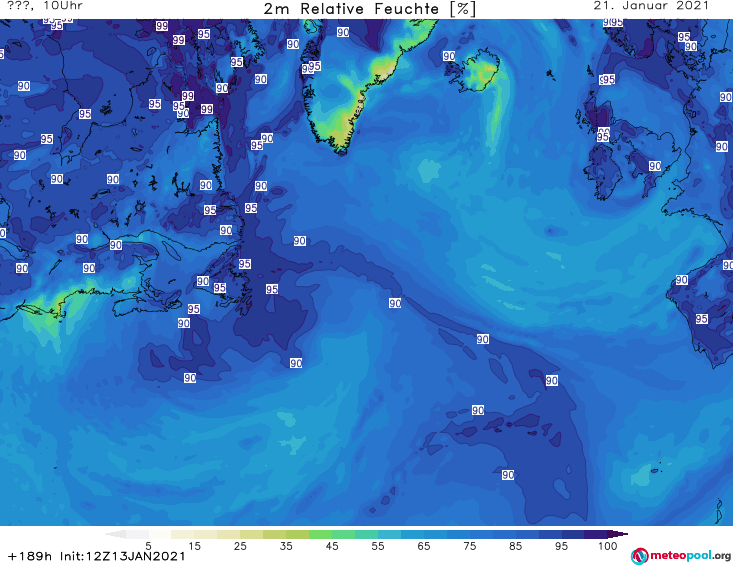
Task: Click the '90' contour label beside Iceland
Action: 449,56
